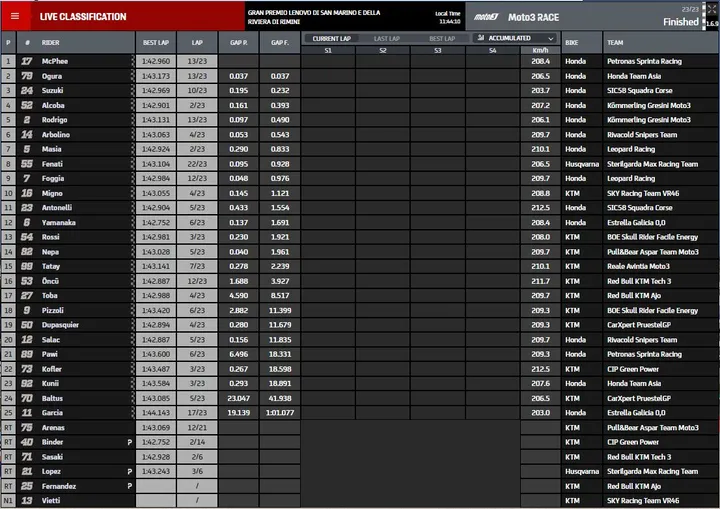Click the Local Time display
The height and width of the screenshot is (509, 720).
(448, 17)
